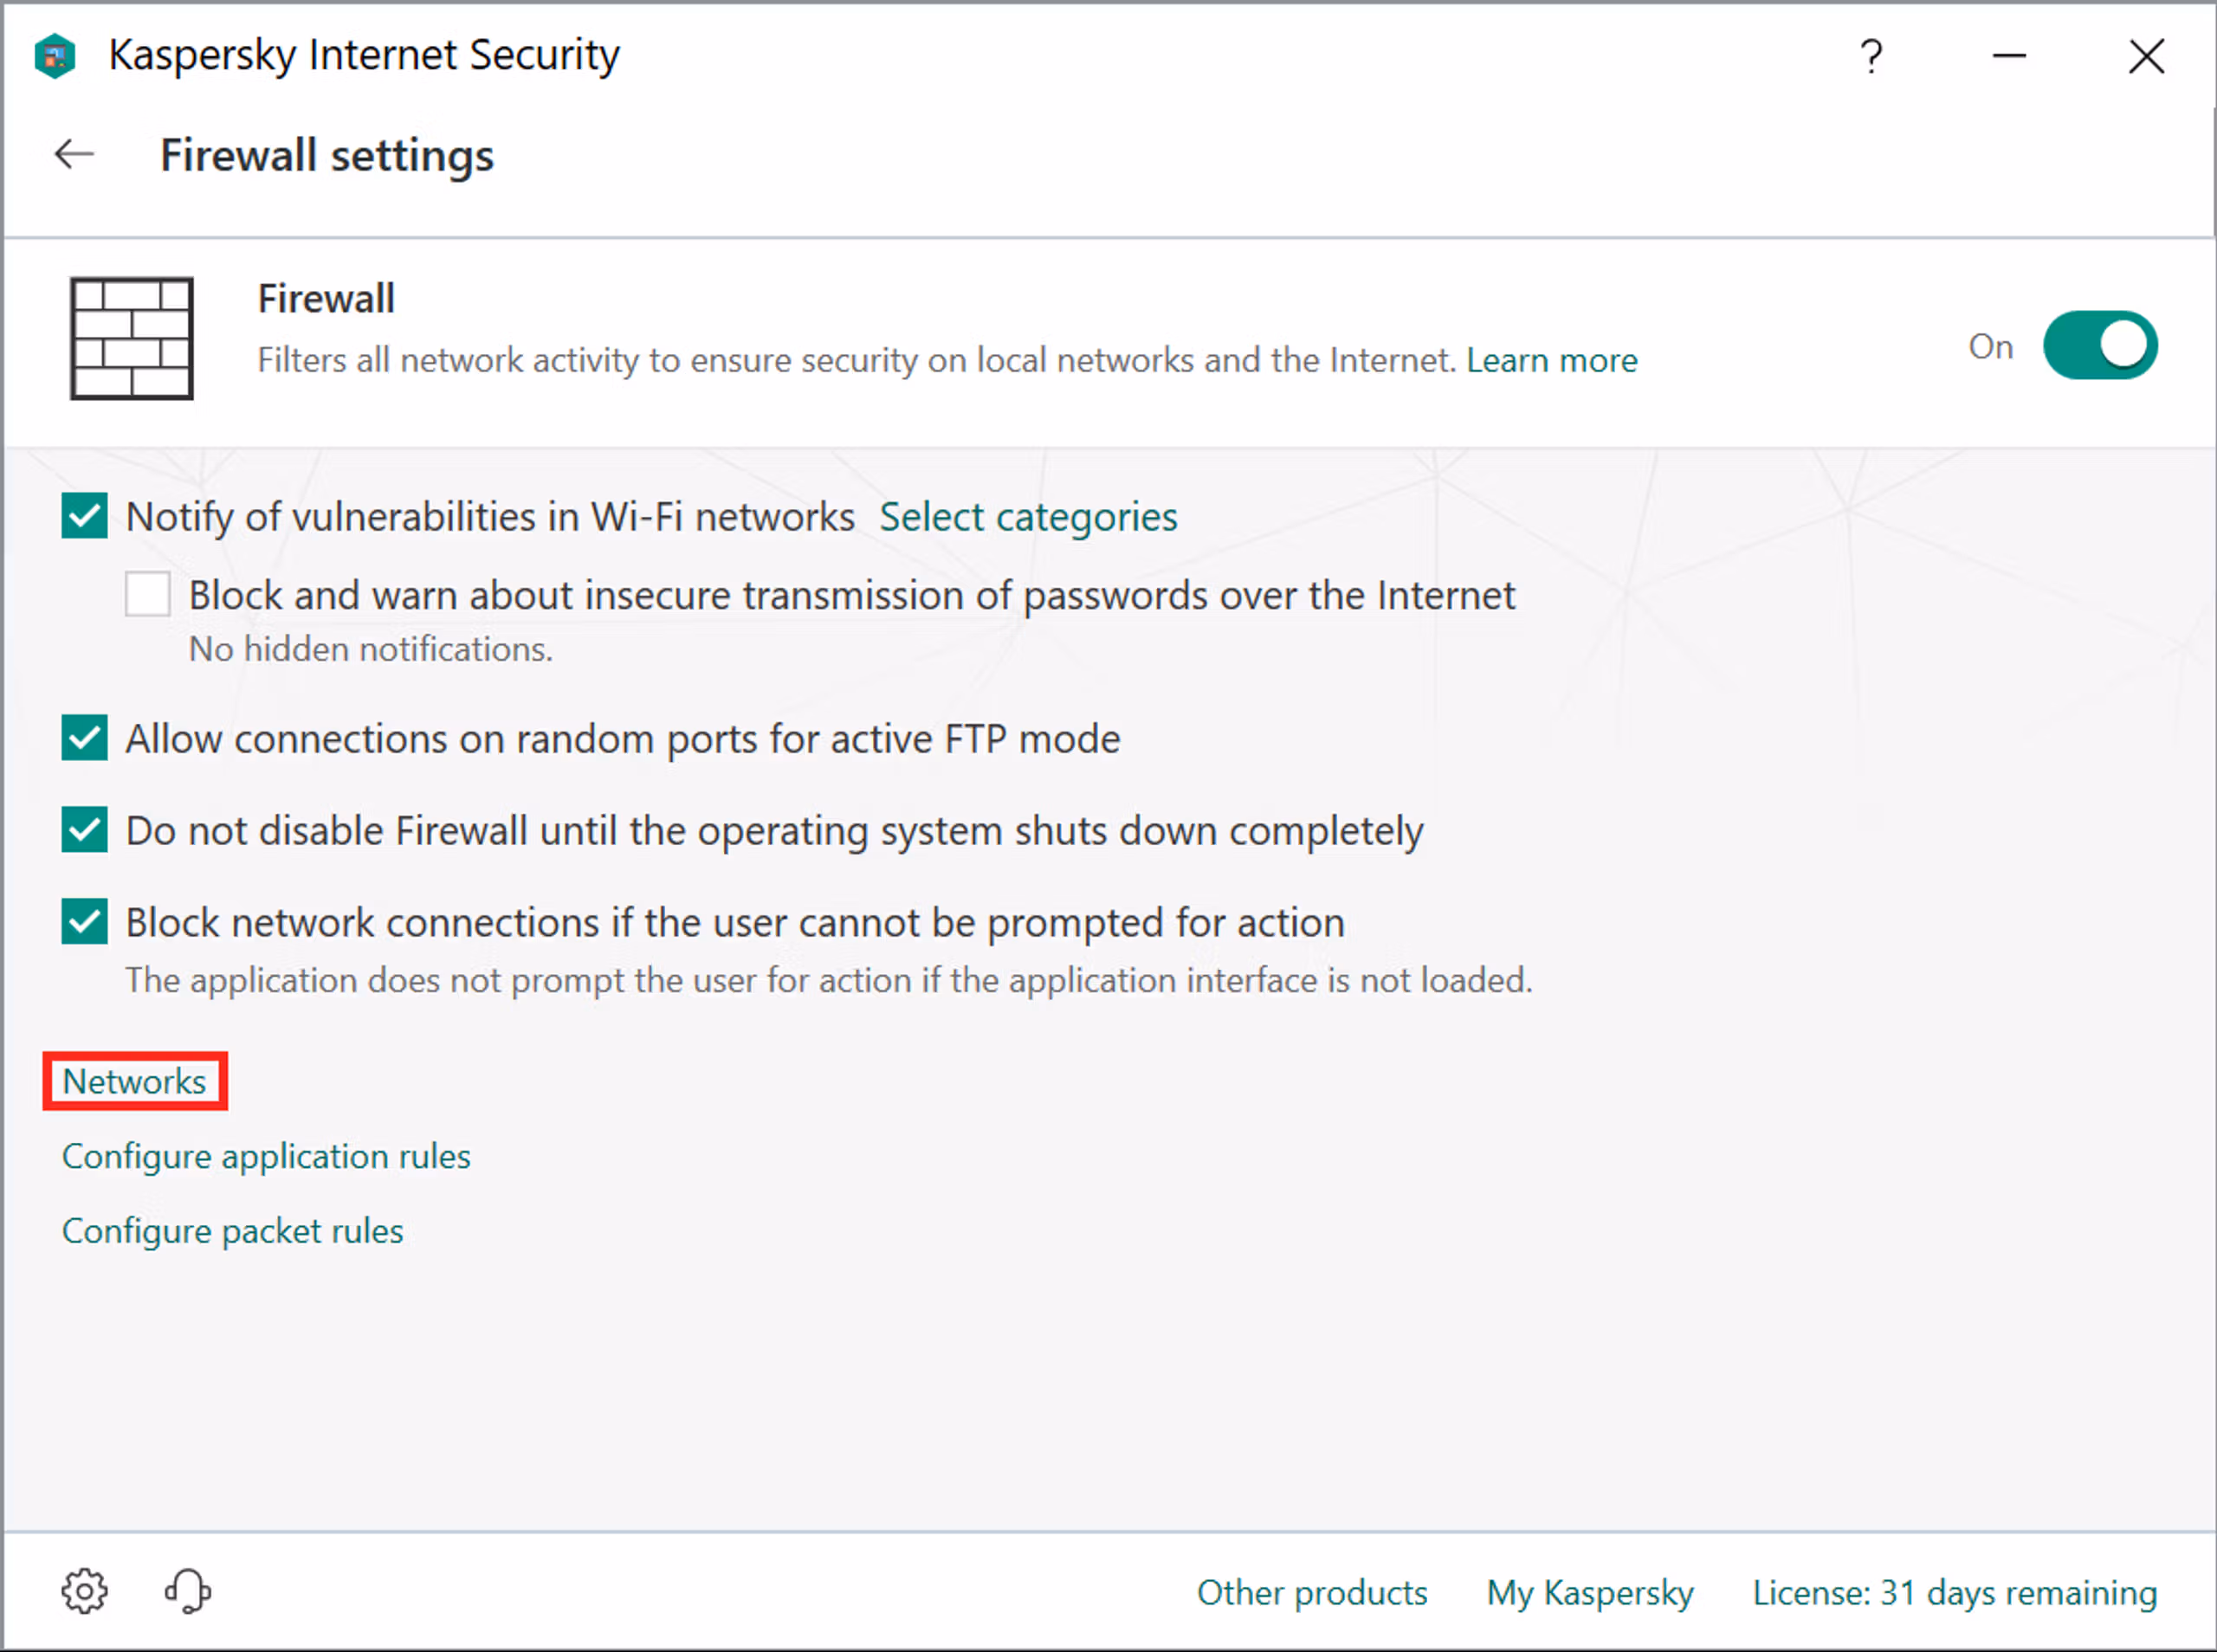Enable Block and warn about insecure passwords
This screenshot has height=1652, width=2217.
click(x=147, y=594)
